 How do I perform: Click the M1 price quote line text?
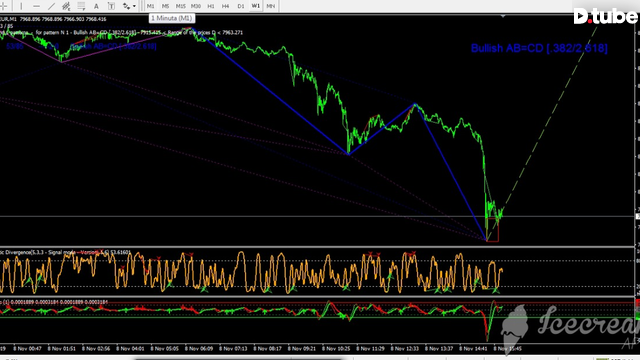(53, 19)
